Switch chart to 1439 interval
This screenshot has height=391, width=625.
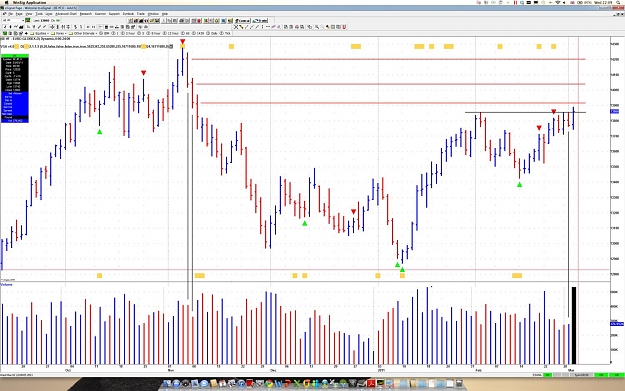197,33
